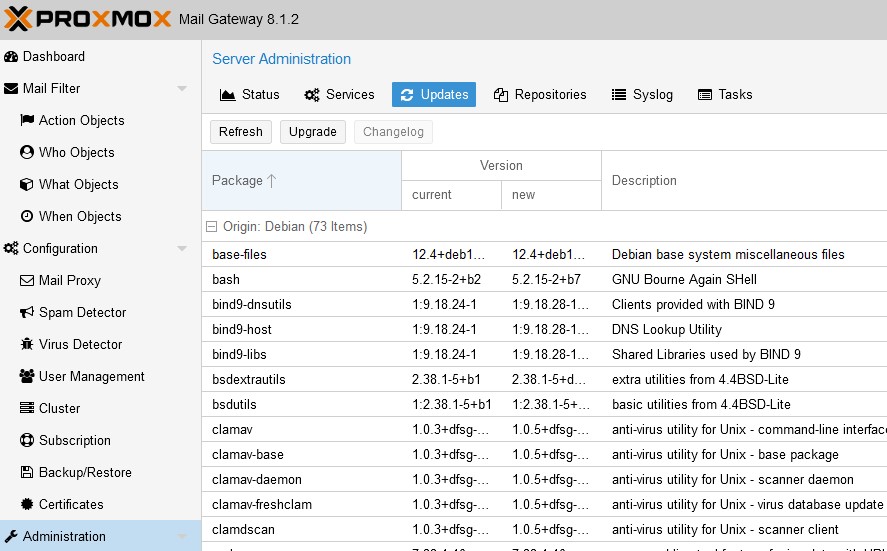Click the Syslog tab list icon

(619, 94)
